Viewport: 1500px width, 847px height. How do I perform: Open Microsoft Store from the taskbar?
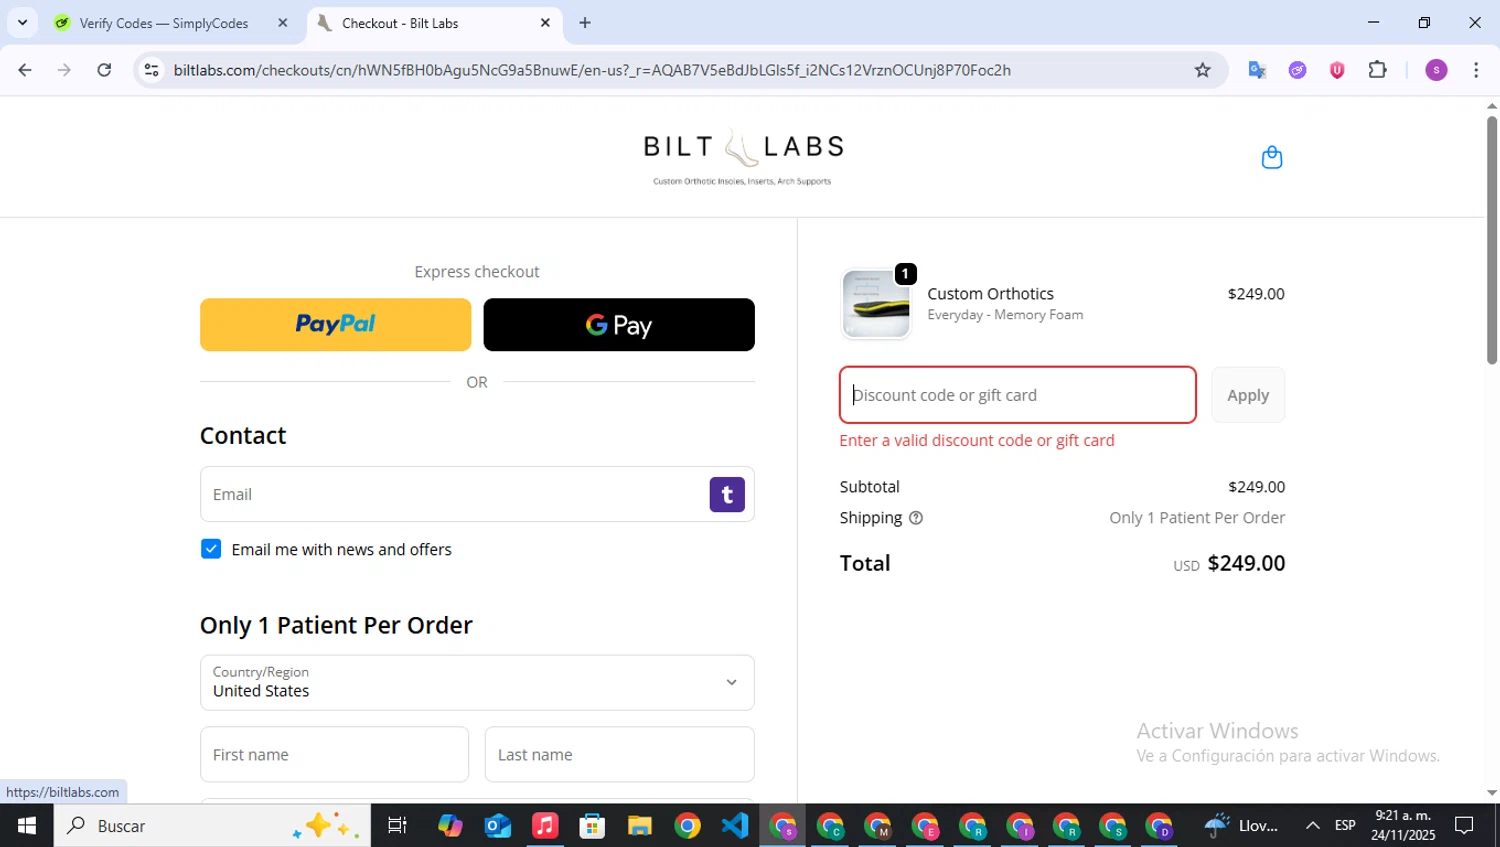(x=592, y=826)
